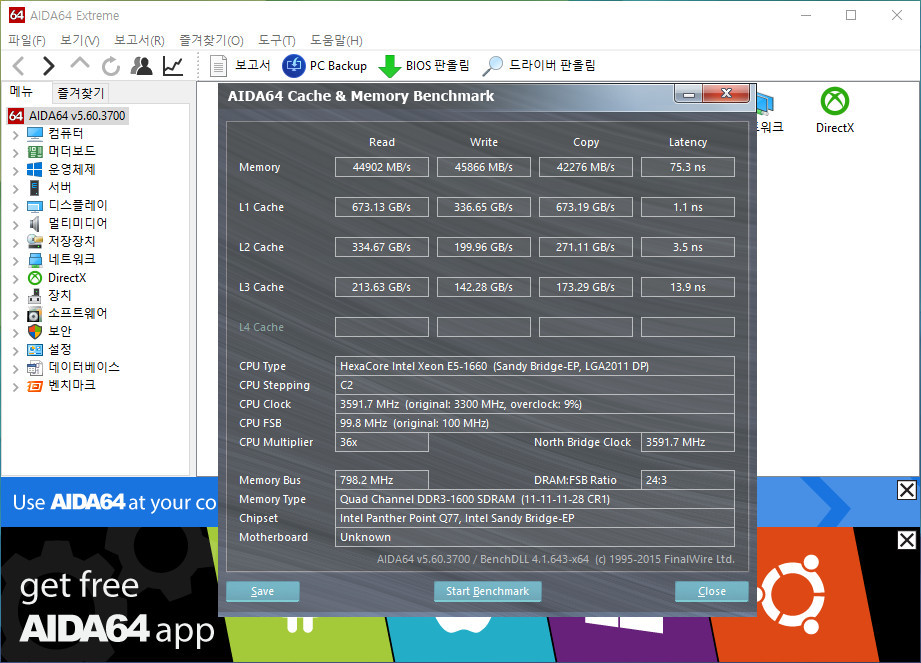Expand the 머더보드 tree node
Image resolution: width=921 pixels, height=663 pixels.
click(16, 153)
